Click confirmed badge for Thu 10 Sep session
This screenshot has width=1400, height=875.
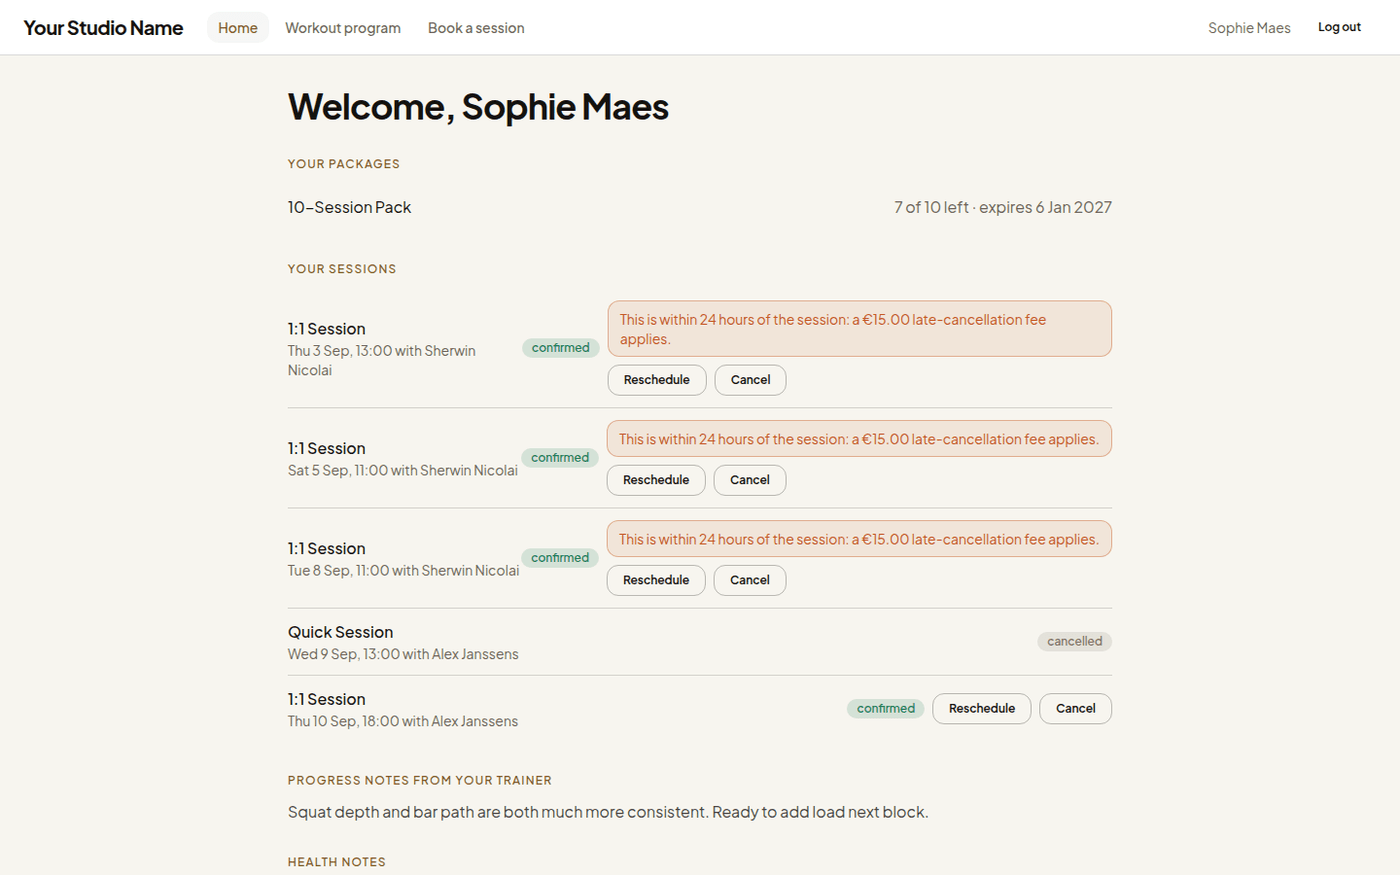pyautogui.click(x=886, y=708)
